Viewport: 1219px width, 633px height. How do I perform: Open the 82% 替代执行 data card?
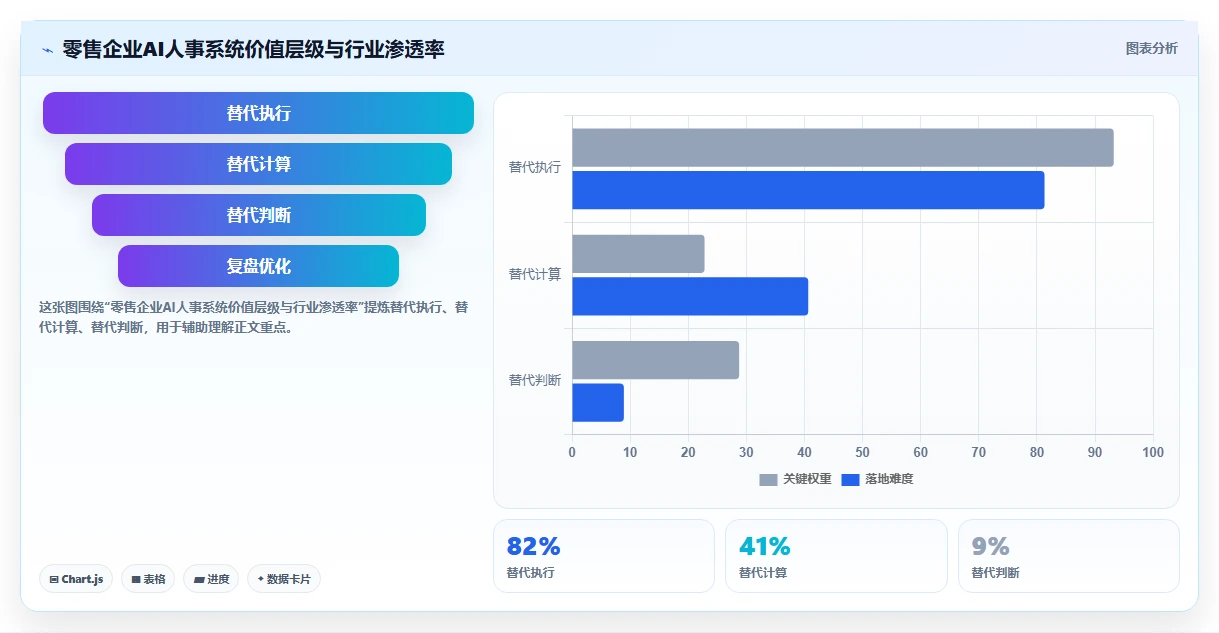tap(604, 556)
